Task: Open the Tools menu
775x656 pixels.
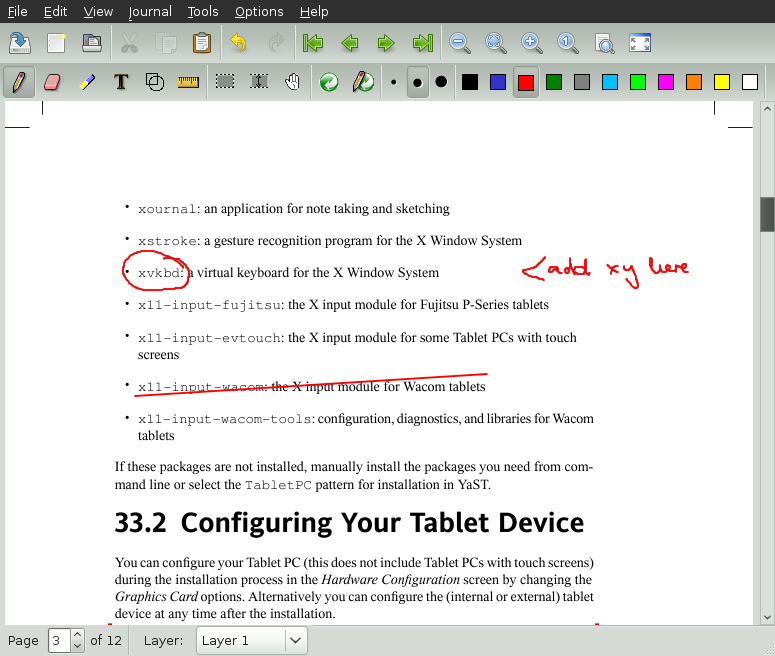Action: pos(203,11)
